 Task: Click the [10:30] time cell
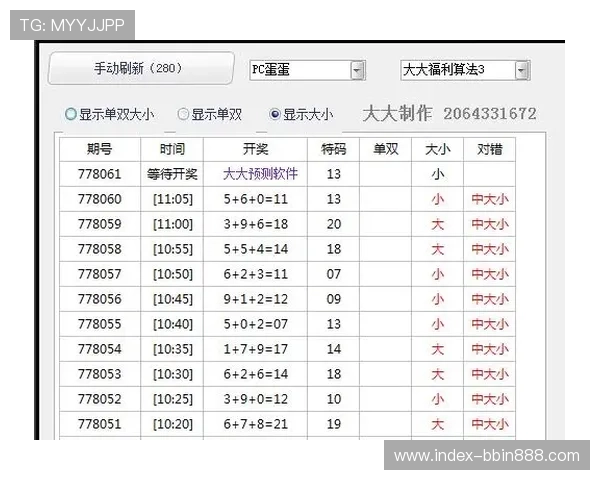tap(172, 374)
